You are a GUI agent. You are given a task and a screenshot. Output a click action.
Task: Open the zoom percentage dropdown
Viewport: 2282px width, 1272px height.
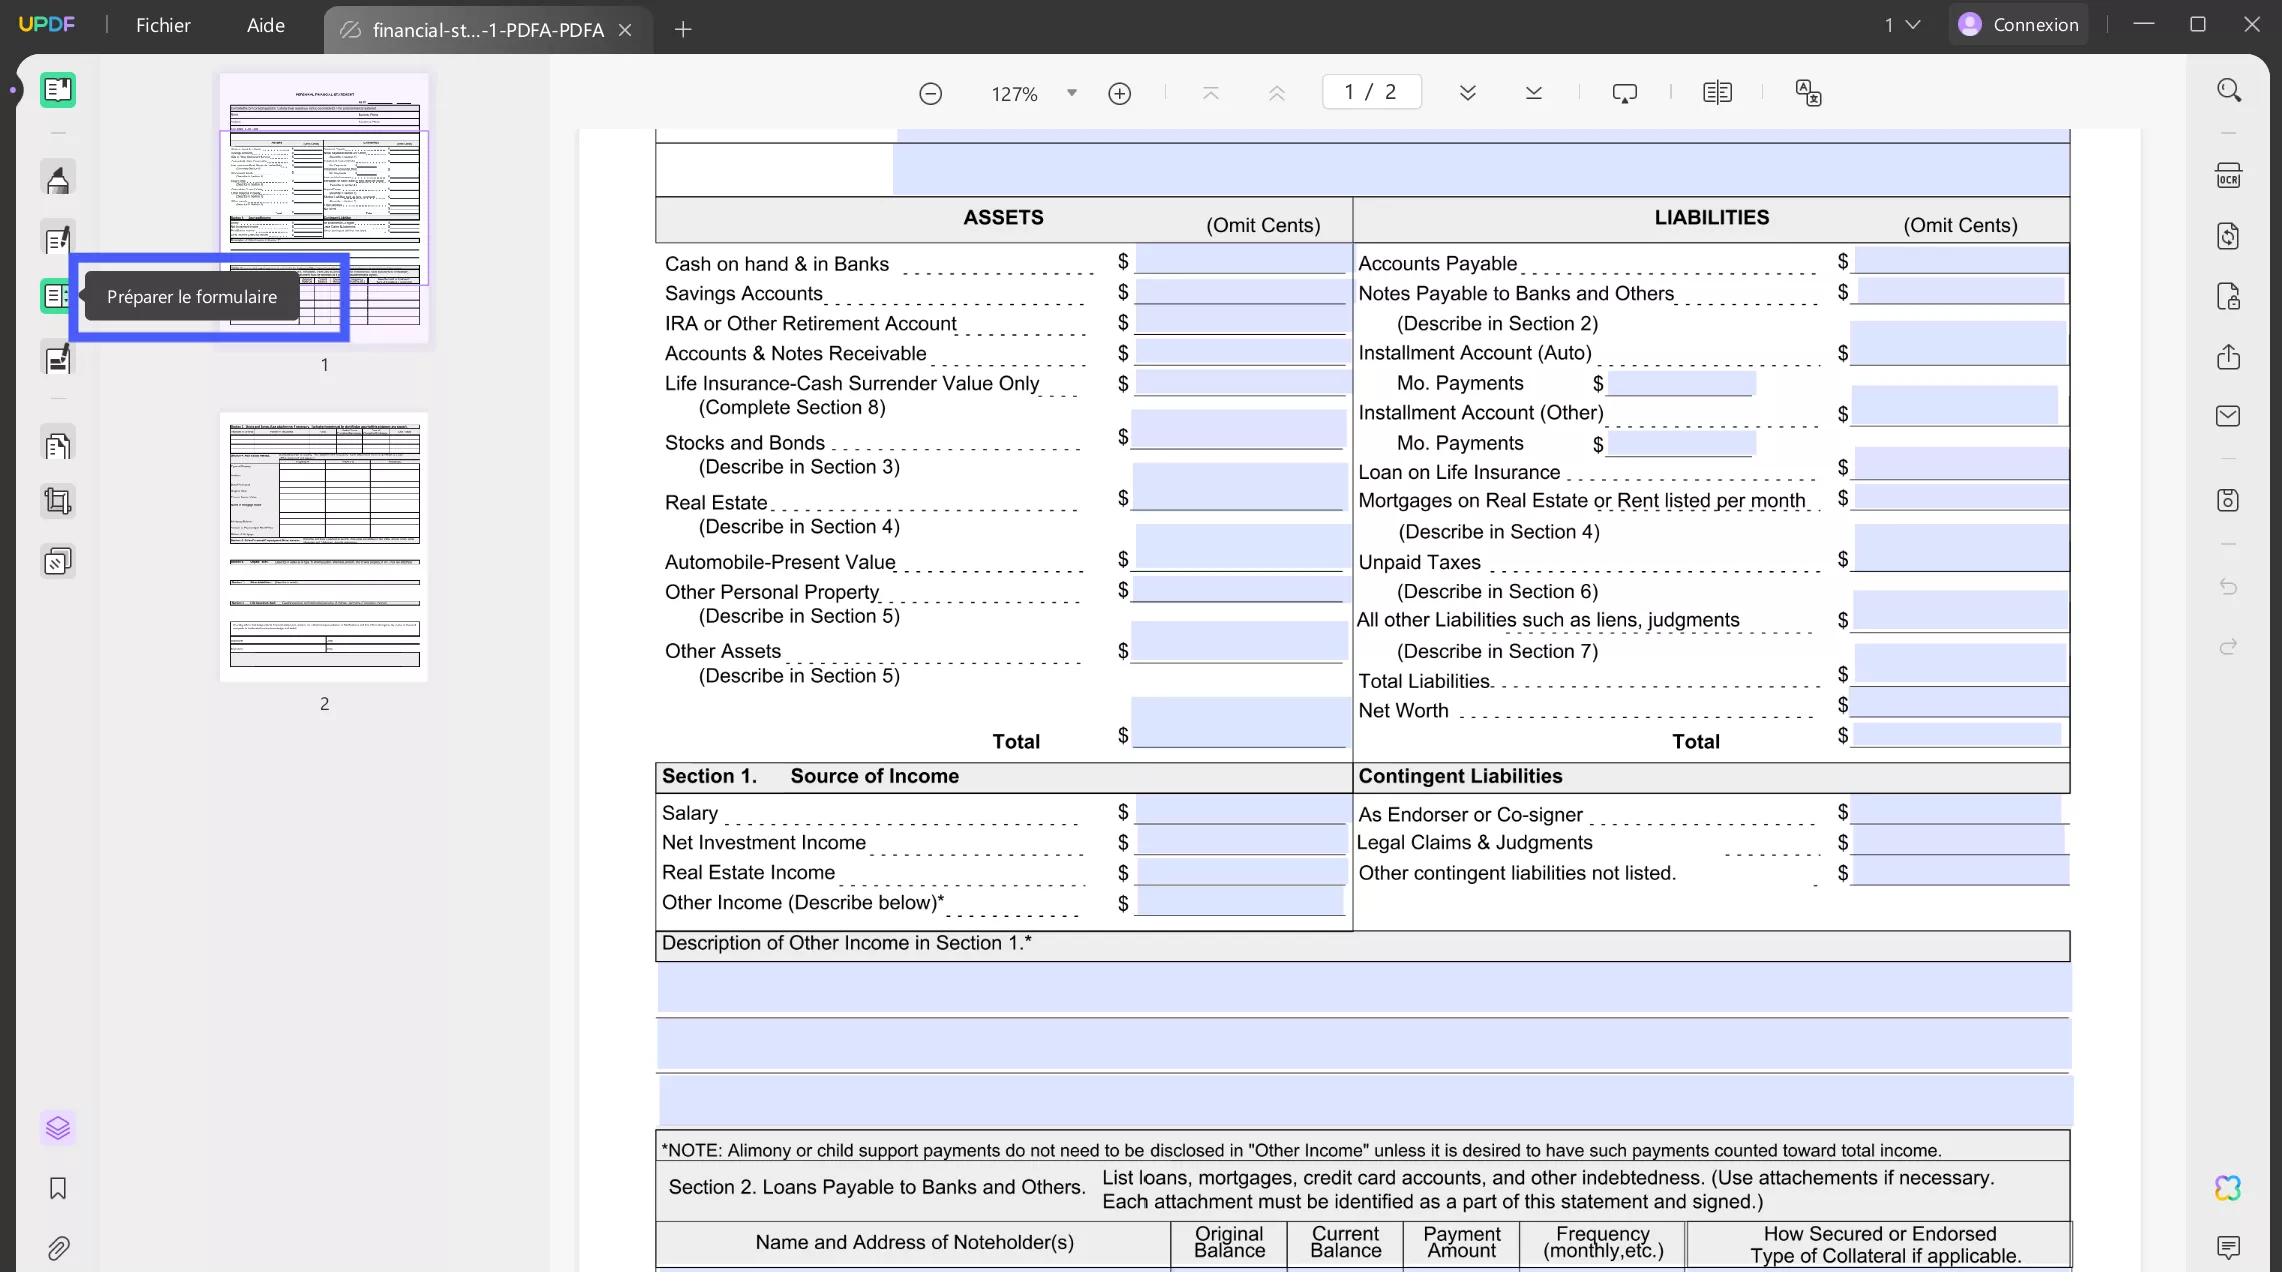[x=1071, y=93]
